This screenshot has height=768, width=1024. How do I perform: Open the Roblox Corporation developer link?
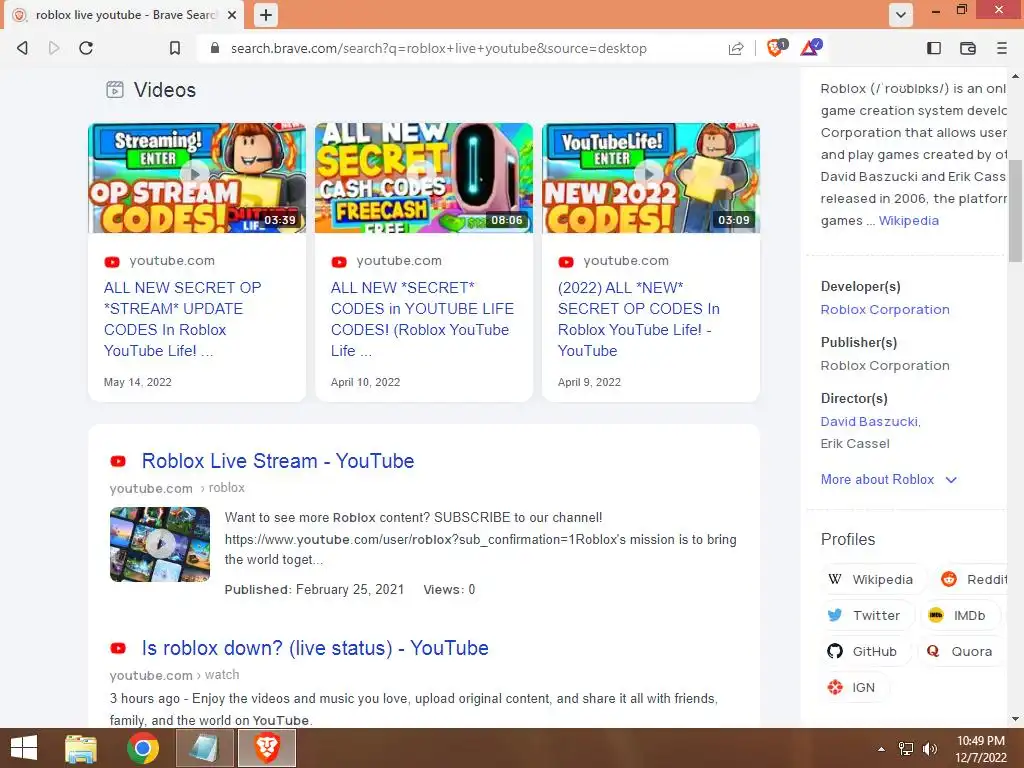coord(885,310)
